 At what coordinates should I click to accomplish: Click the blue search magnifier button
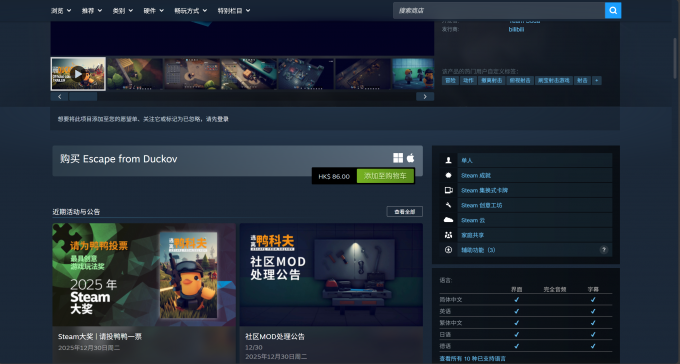click(x=613, y=10)
